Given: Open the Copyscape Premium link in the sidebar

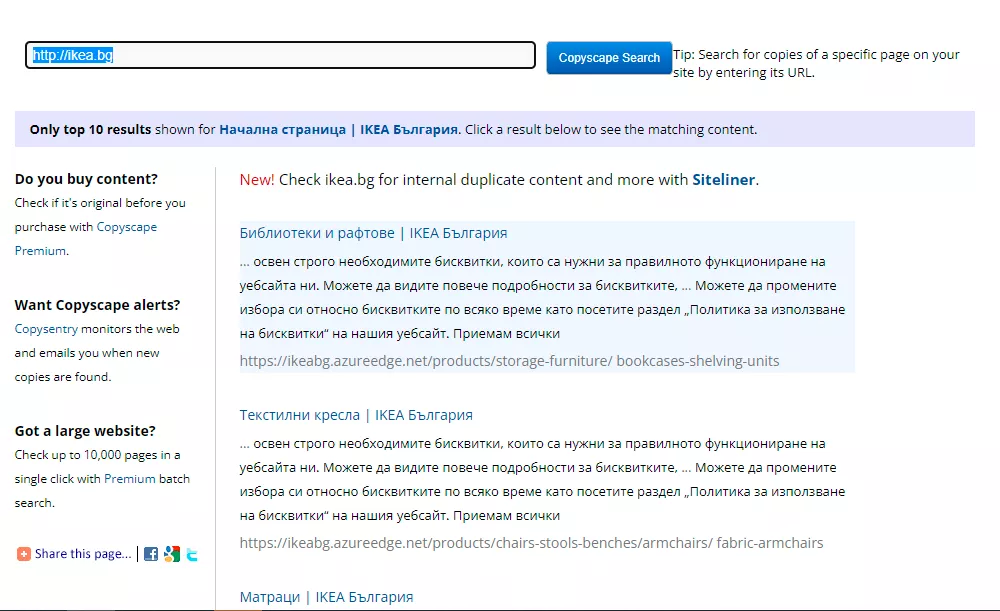Looking at the screenshot, I should click(x=85, y=239).
